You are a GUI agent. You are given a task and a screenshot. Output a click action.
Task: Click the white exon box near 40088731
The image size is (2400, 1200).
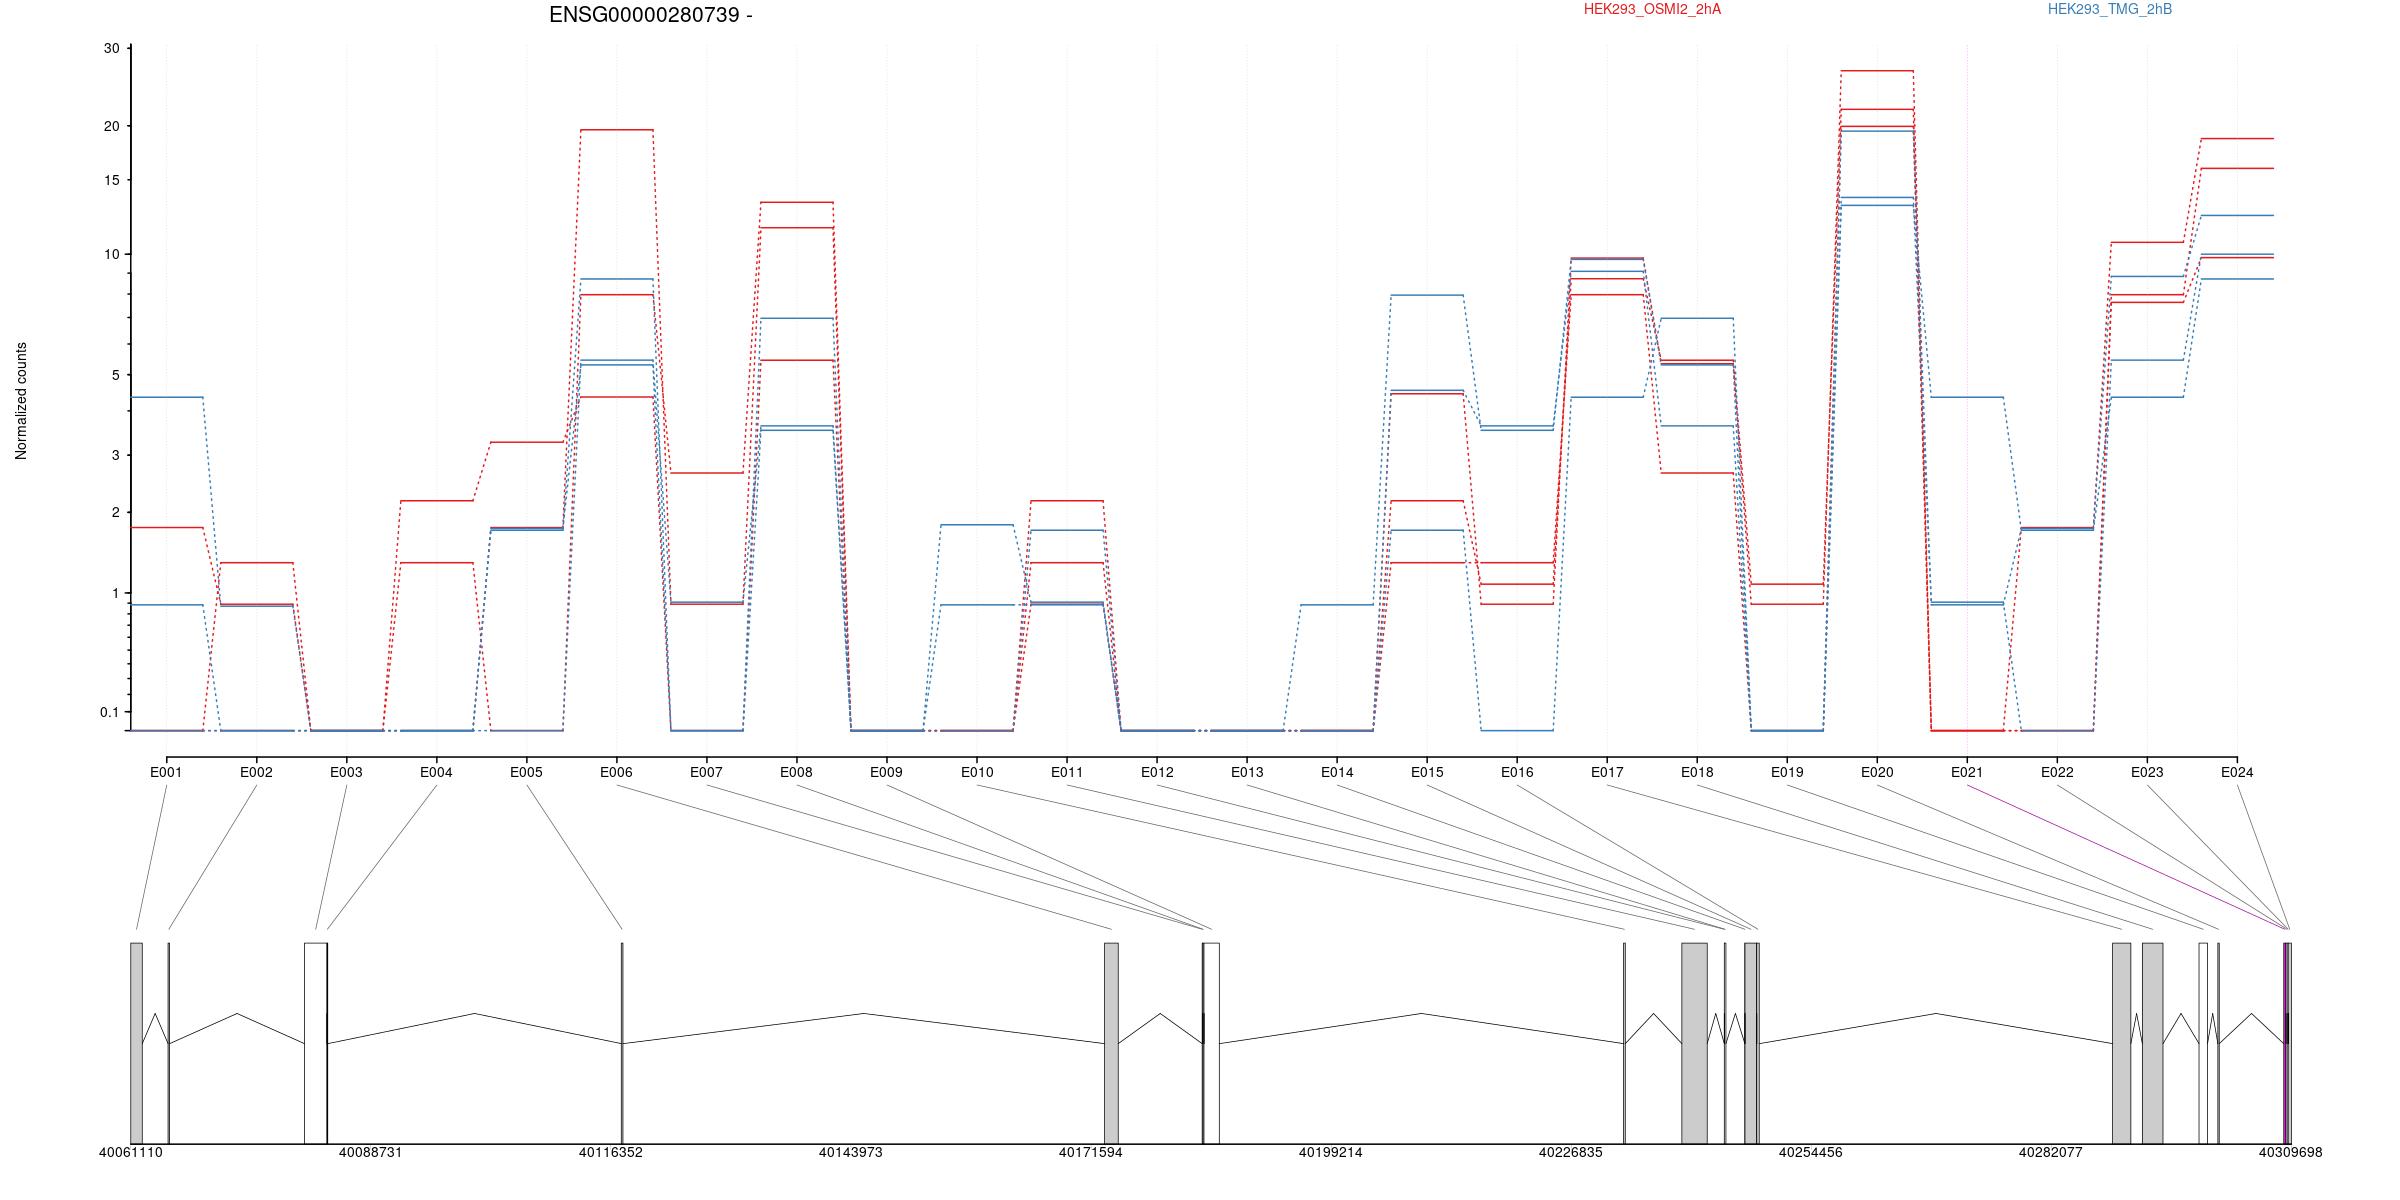[x=315, y=1043]
